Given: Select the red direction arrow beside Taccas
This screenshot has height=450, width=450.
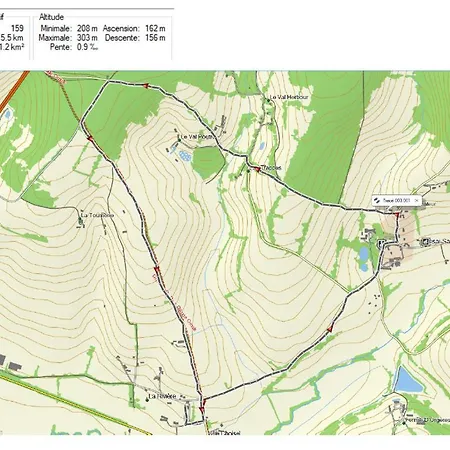Looking at the screenshot, I should click(257, 169).
